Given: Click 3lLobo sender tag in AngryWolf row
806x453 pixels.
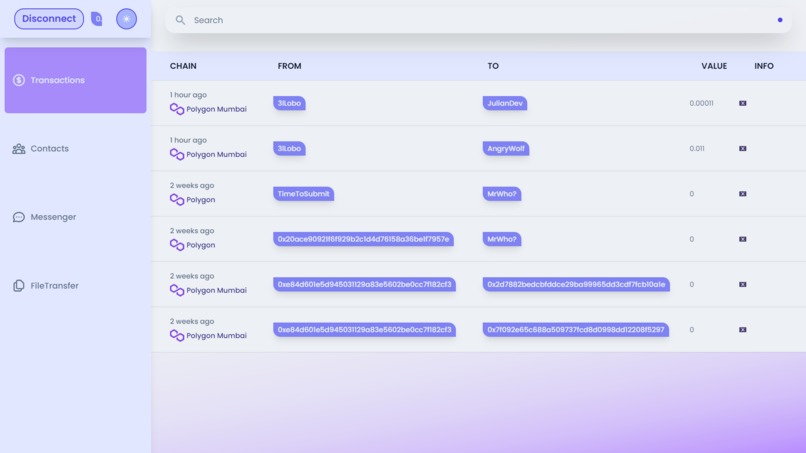Looking at the screenshot, I should [289, 149].
